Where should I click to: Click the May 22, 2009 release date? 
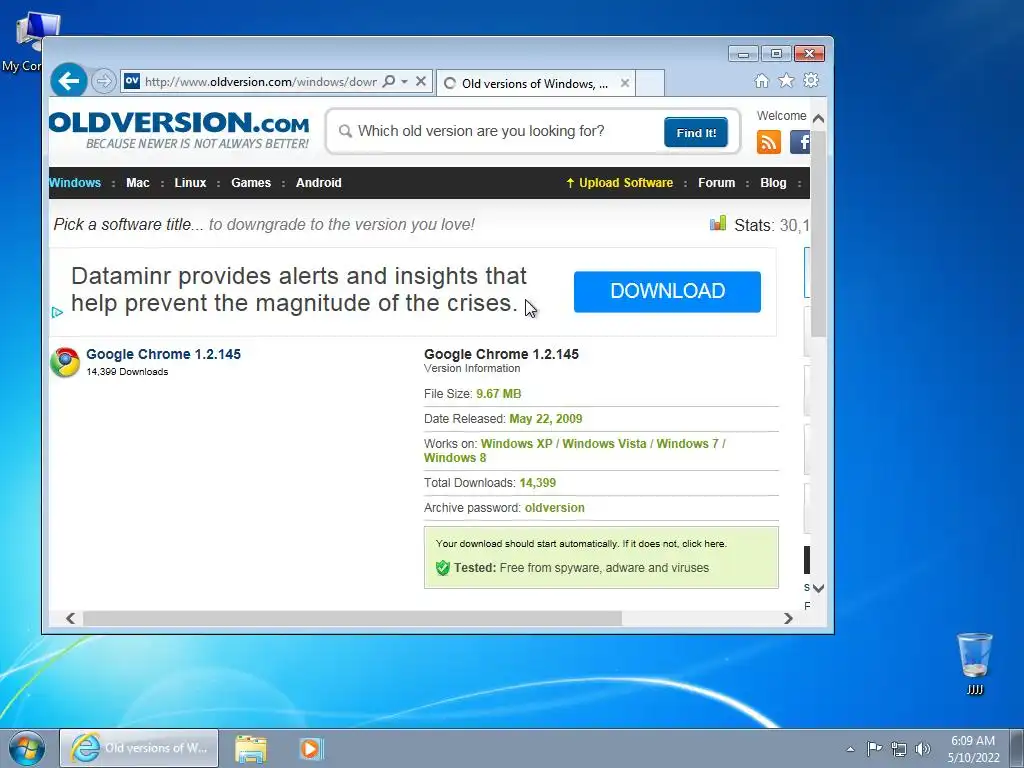pos(546,419)
